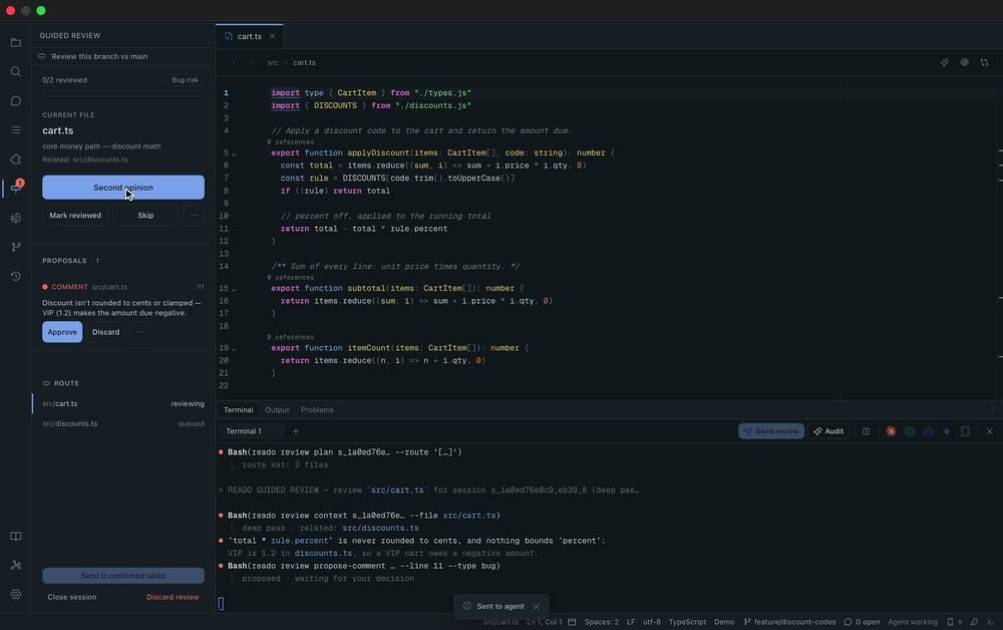
Task: Click the Bug risk tag
Action: tap(185, 80)
